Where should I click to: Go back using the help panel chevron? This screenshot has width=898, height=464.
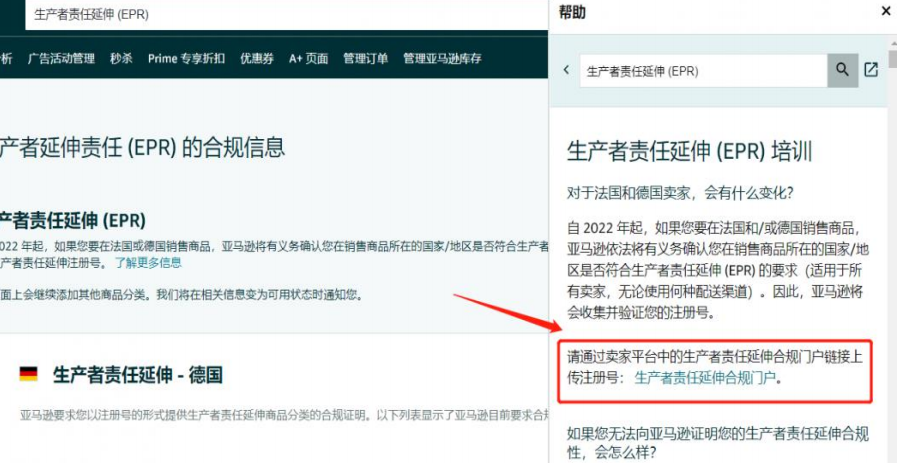pyautogui.click(x=566, y=70)
